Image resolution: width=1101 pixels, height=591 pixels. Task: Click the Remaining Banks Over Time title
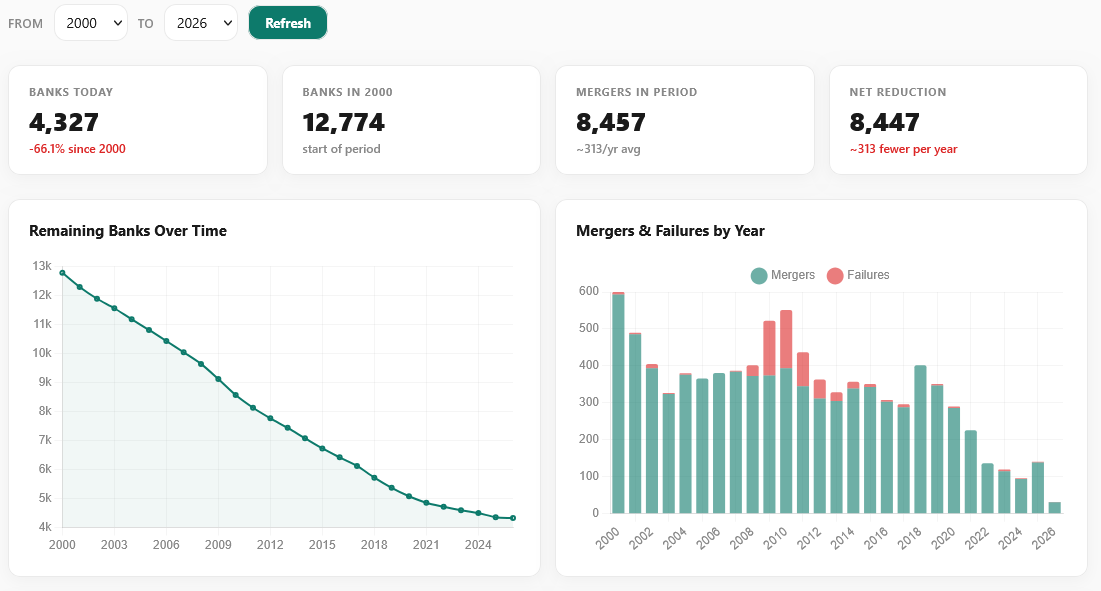coord(126,230)
